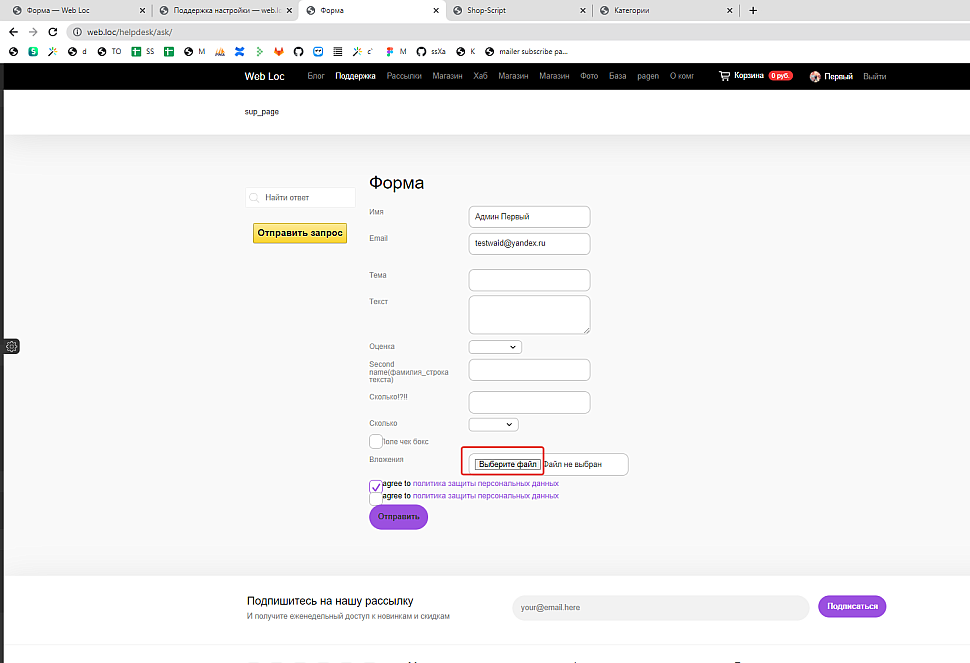Uncheck the checked agree to policy checkbox
The height and width of the screenshot is (663, 970).
point(376,486)
